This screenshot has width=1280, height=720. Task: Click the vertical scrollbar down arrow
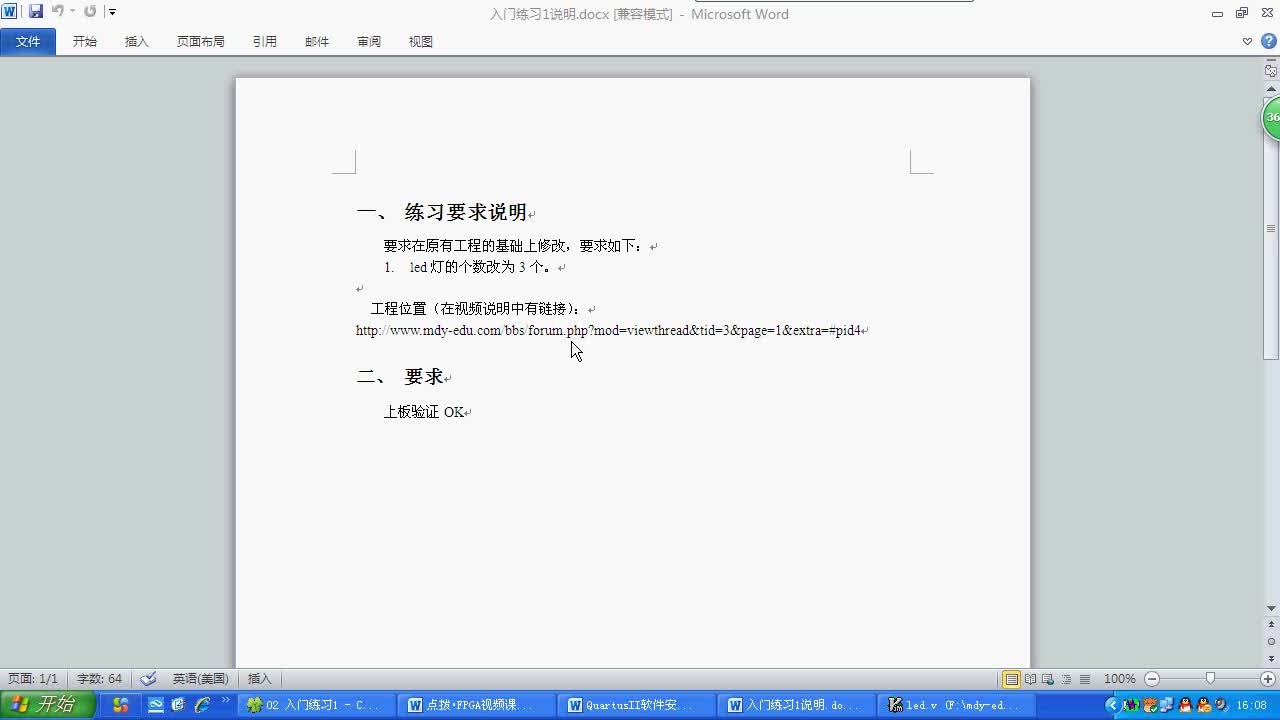click(1271, 608)
